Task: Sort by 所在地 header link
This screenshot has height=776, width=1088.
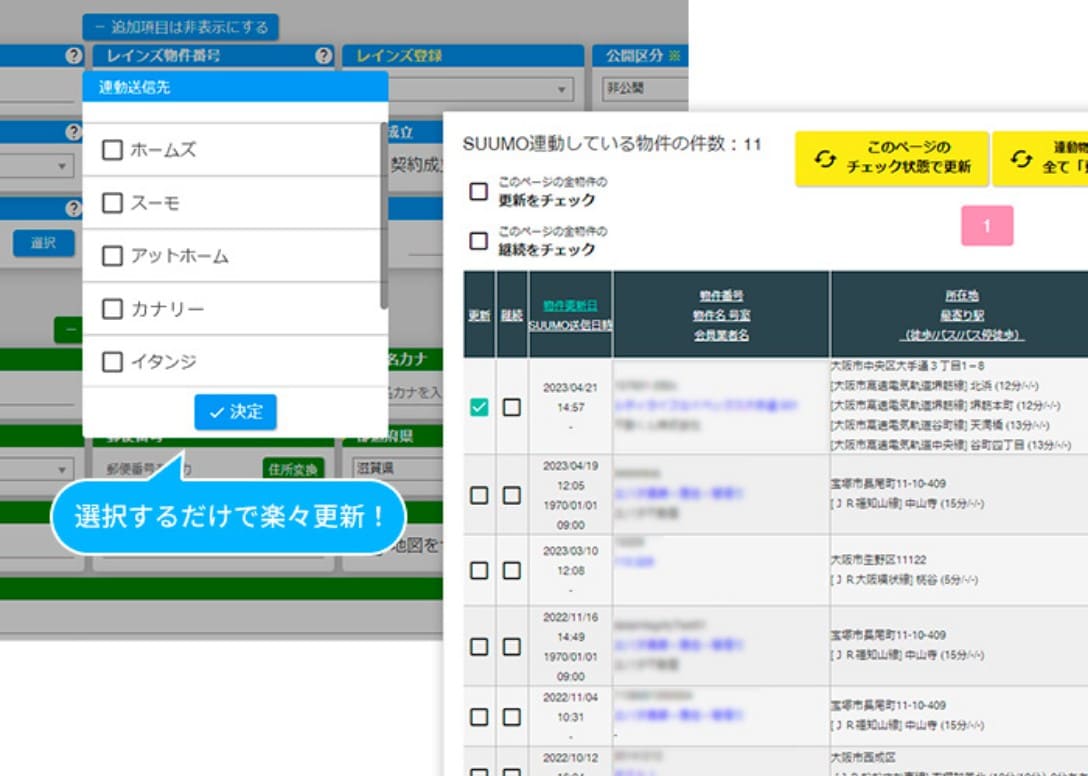Action: [x=961, y=296]
